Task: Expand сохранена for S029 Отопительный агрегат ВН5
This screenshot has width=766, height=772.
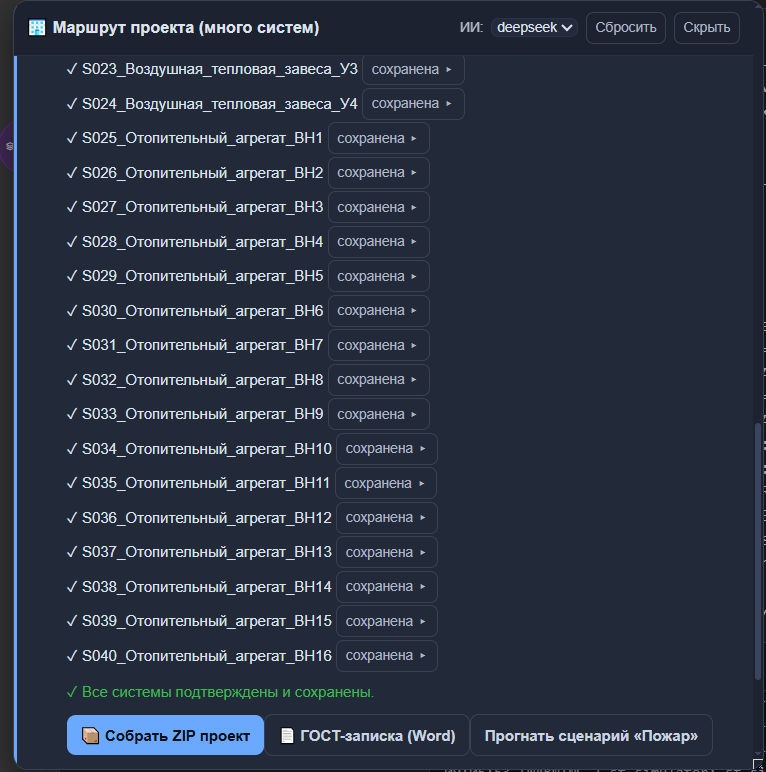Action: tap(379, 276)
